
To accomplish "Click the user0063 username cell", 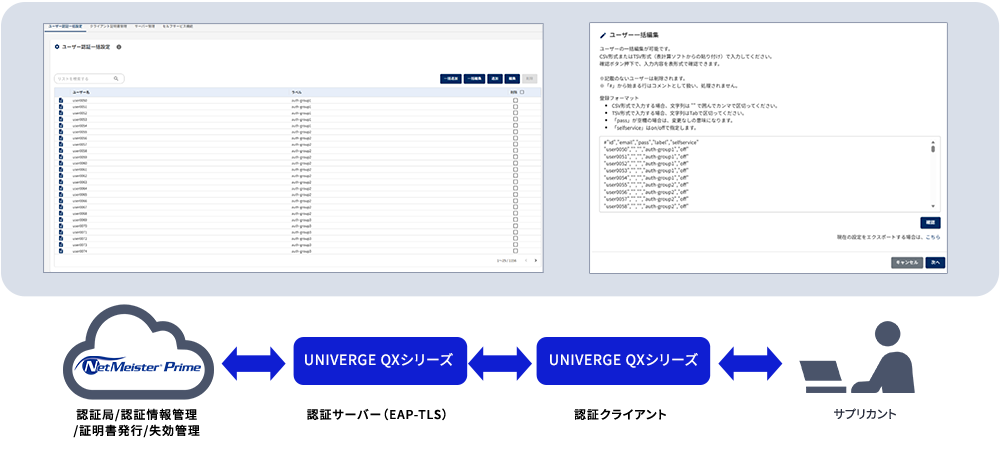I will (80, 182).
